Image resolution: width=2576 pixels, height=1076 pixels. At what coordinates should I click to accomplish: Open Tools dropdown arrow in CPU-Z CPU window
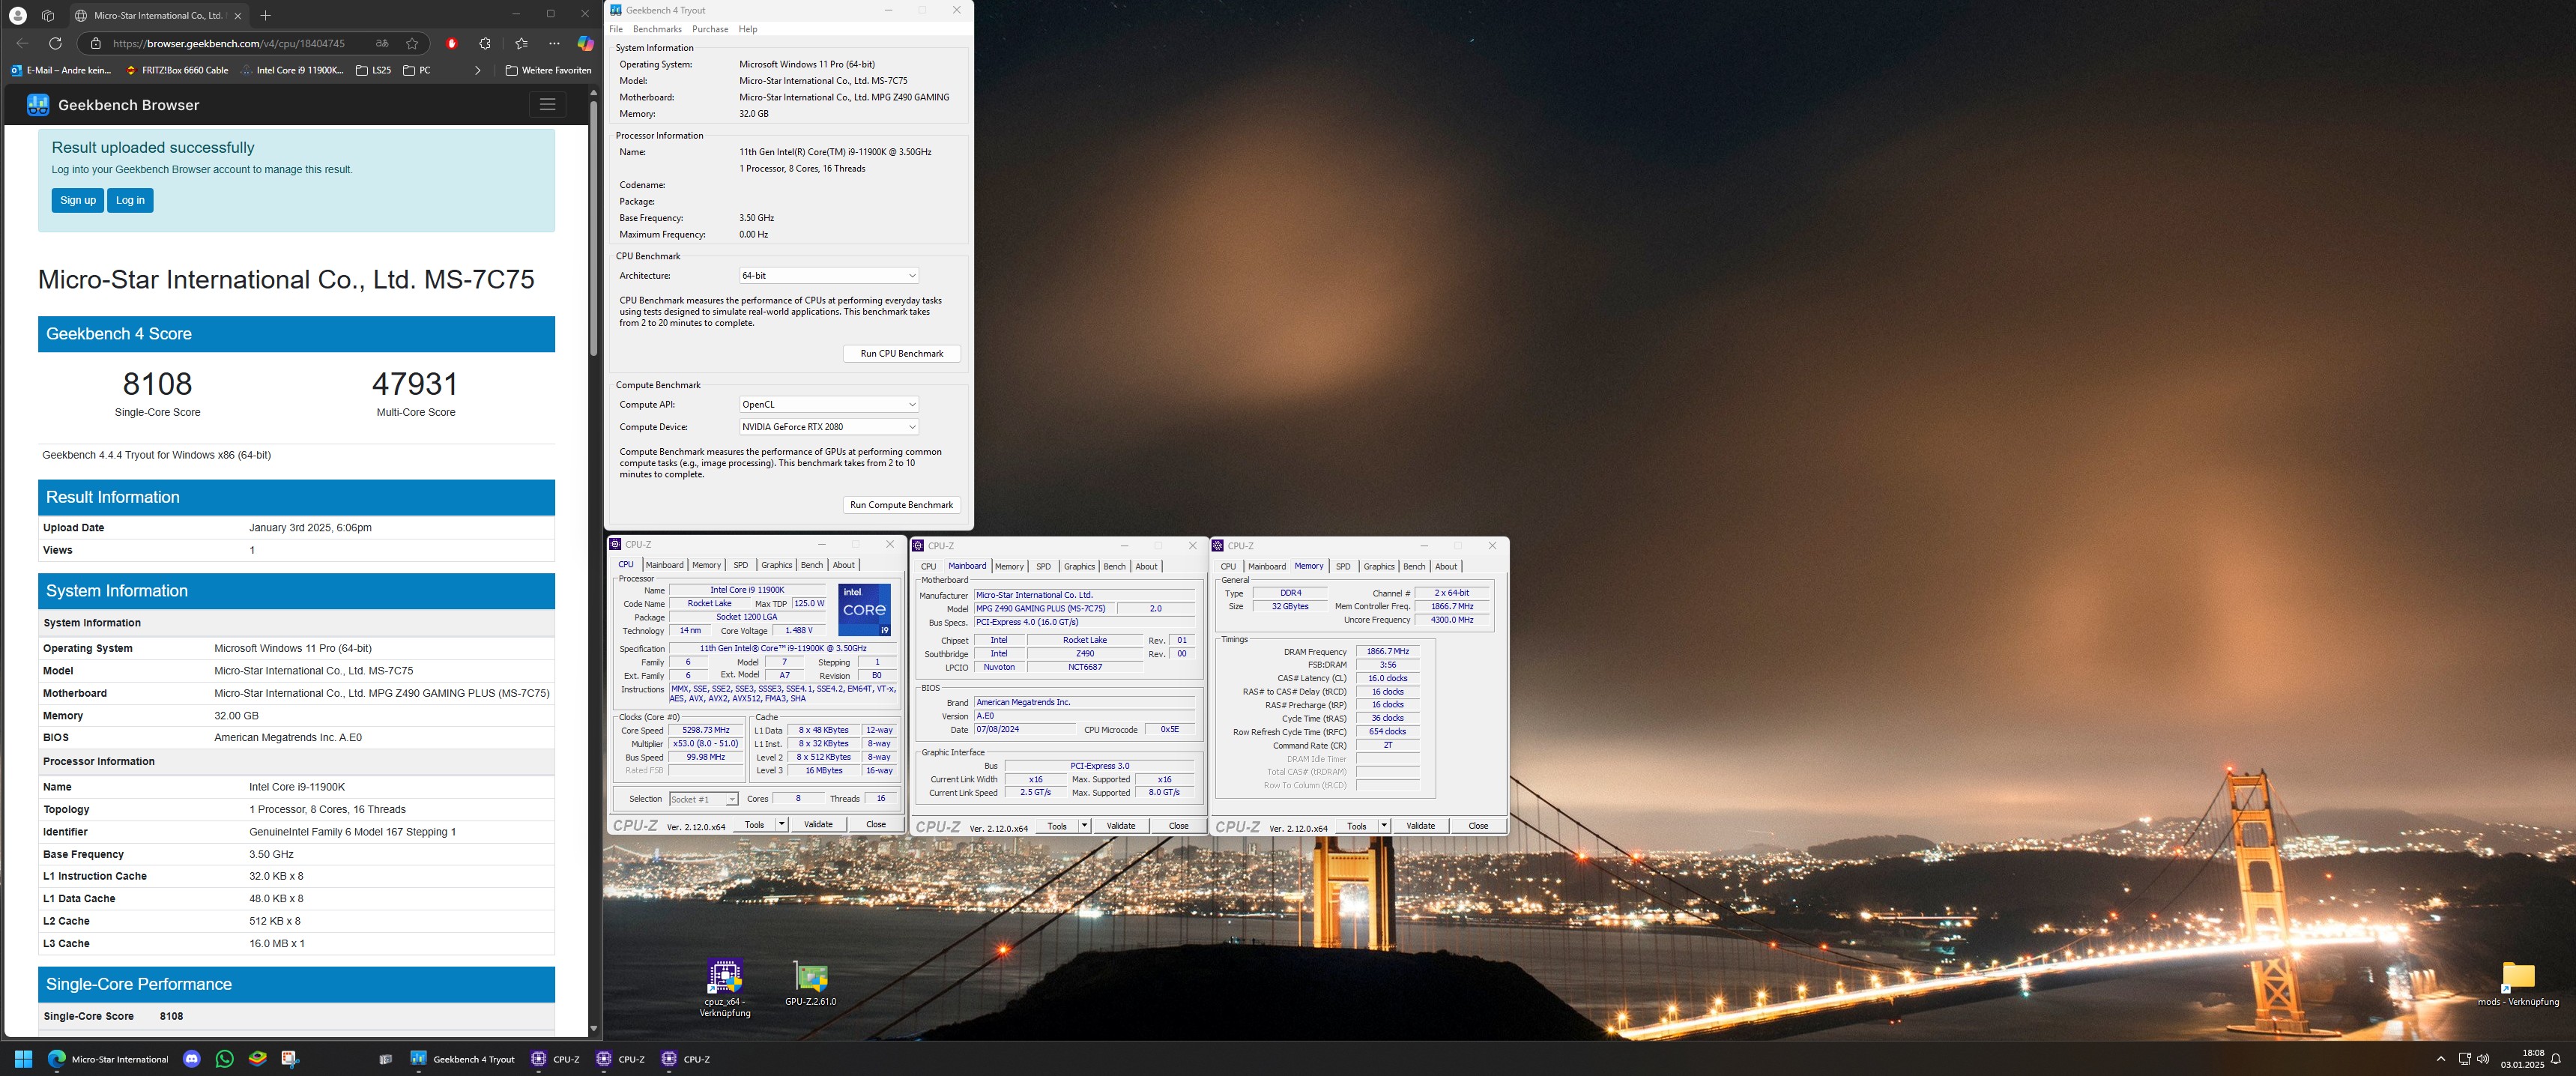(x=782, y=824)
